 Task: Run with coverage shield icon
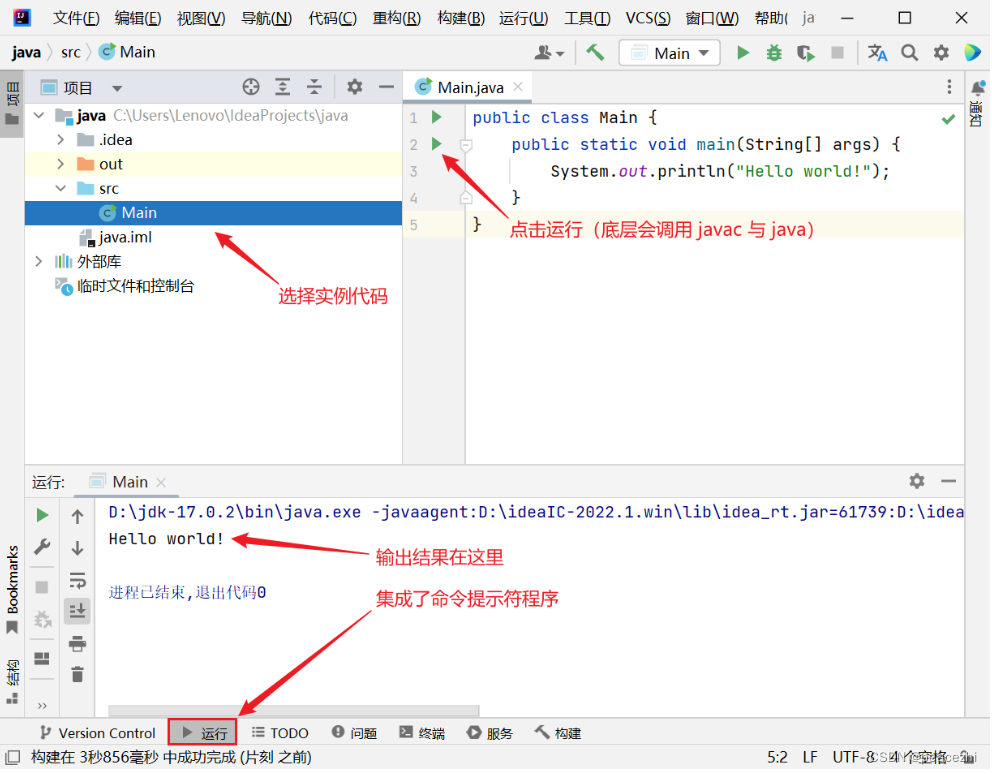pyautogui.click(x=805, y=53)
